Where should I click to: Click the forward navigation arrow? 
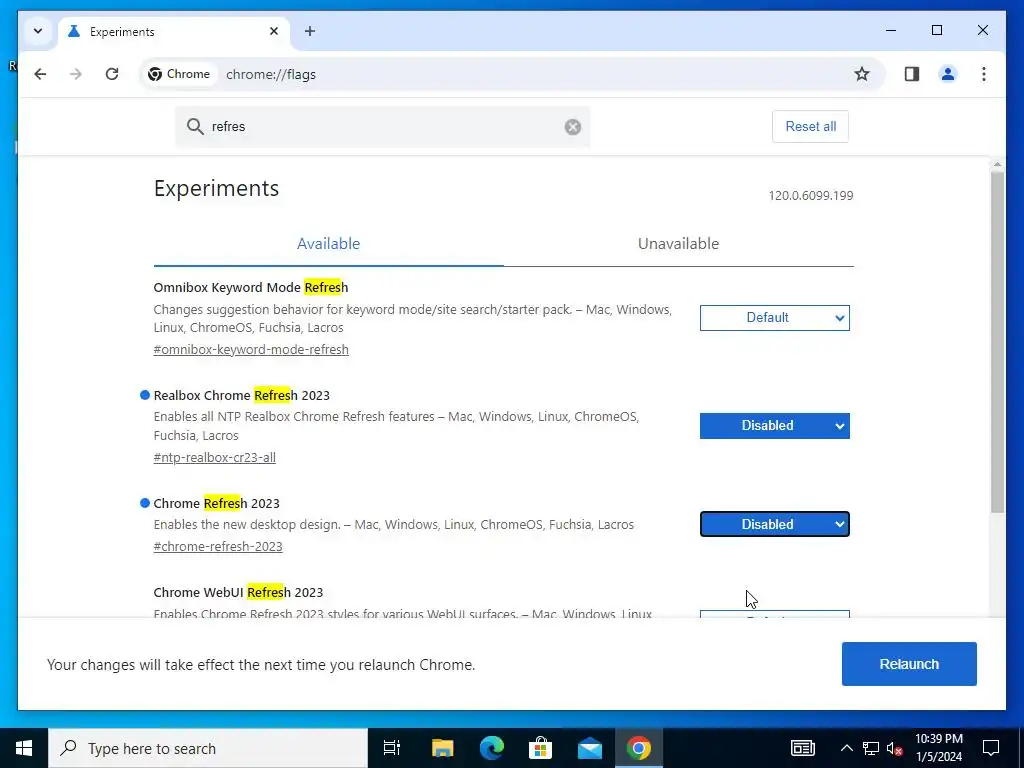76,74
